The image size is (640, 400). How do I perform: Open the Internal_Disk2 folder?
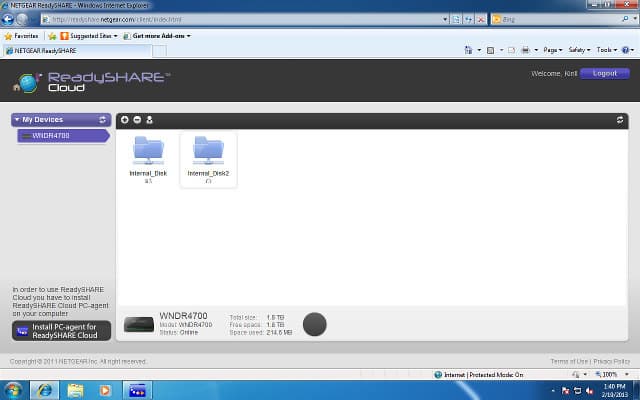(x=208, y=159)
